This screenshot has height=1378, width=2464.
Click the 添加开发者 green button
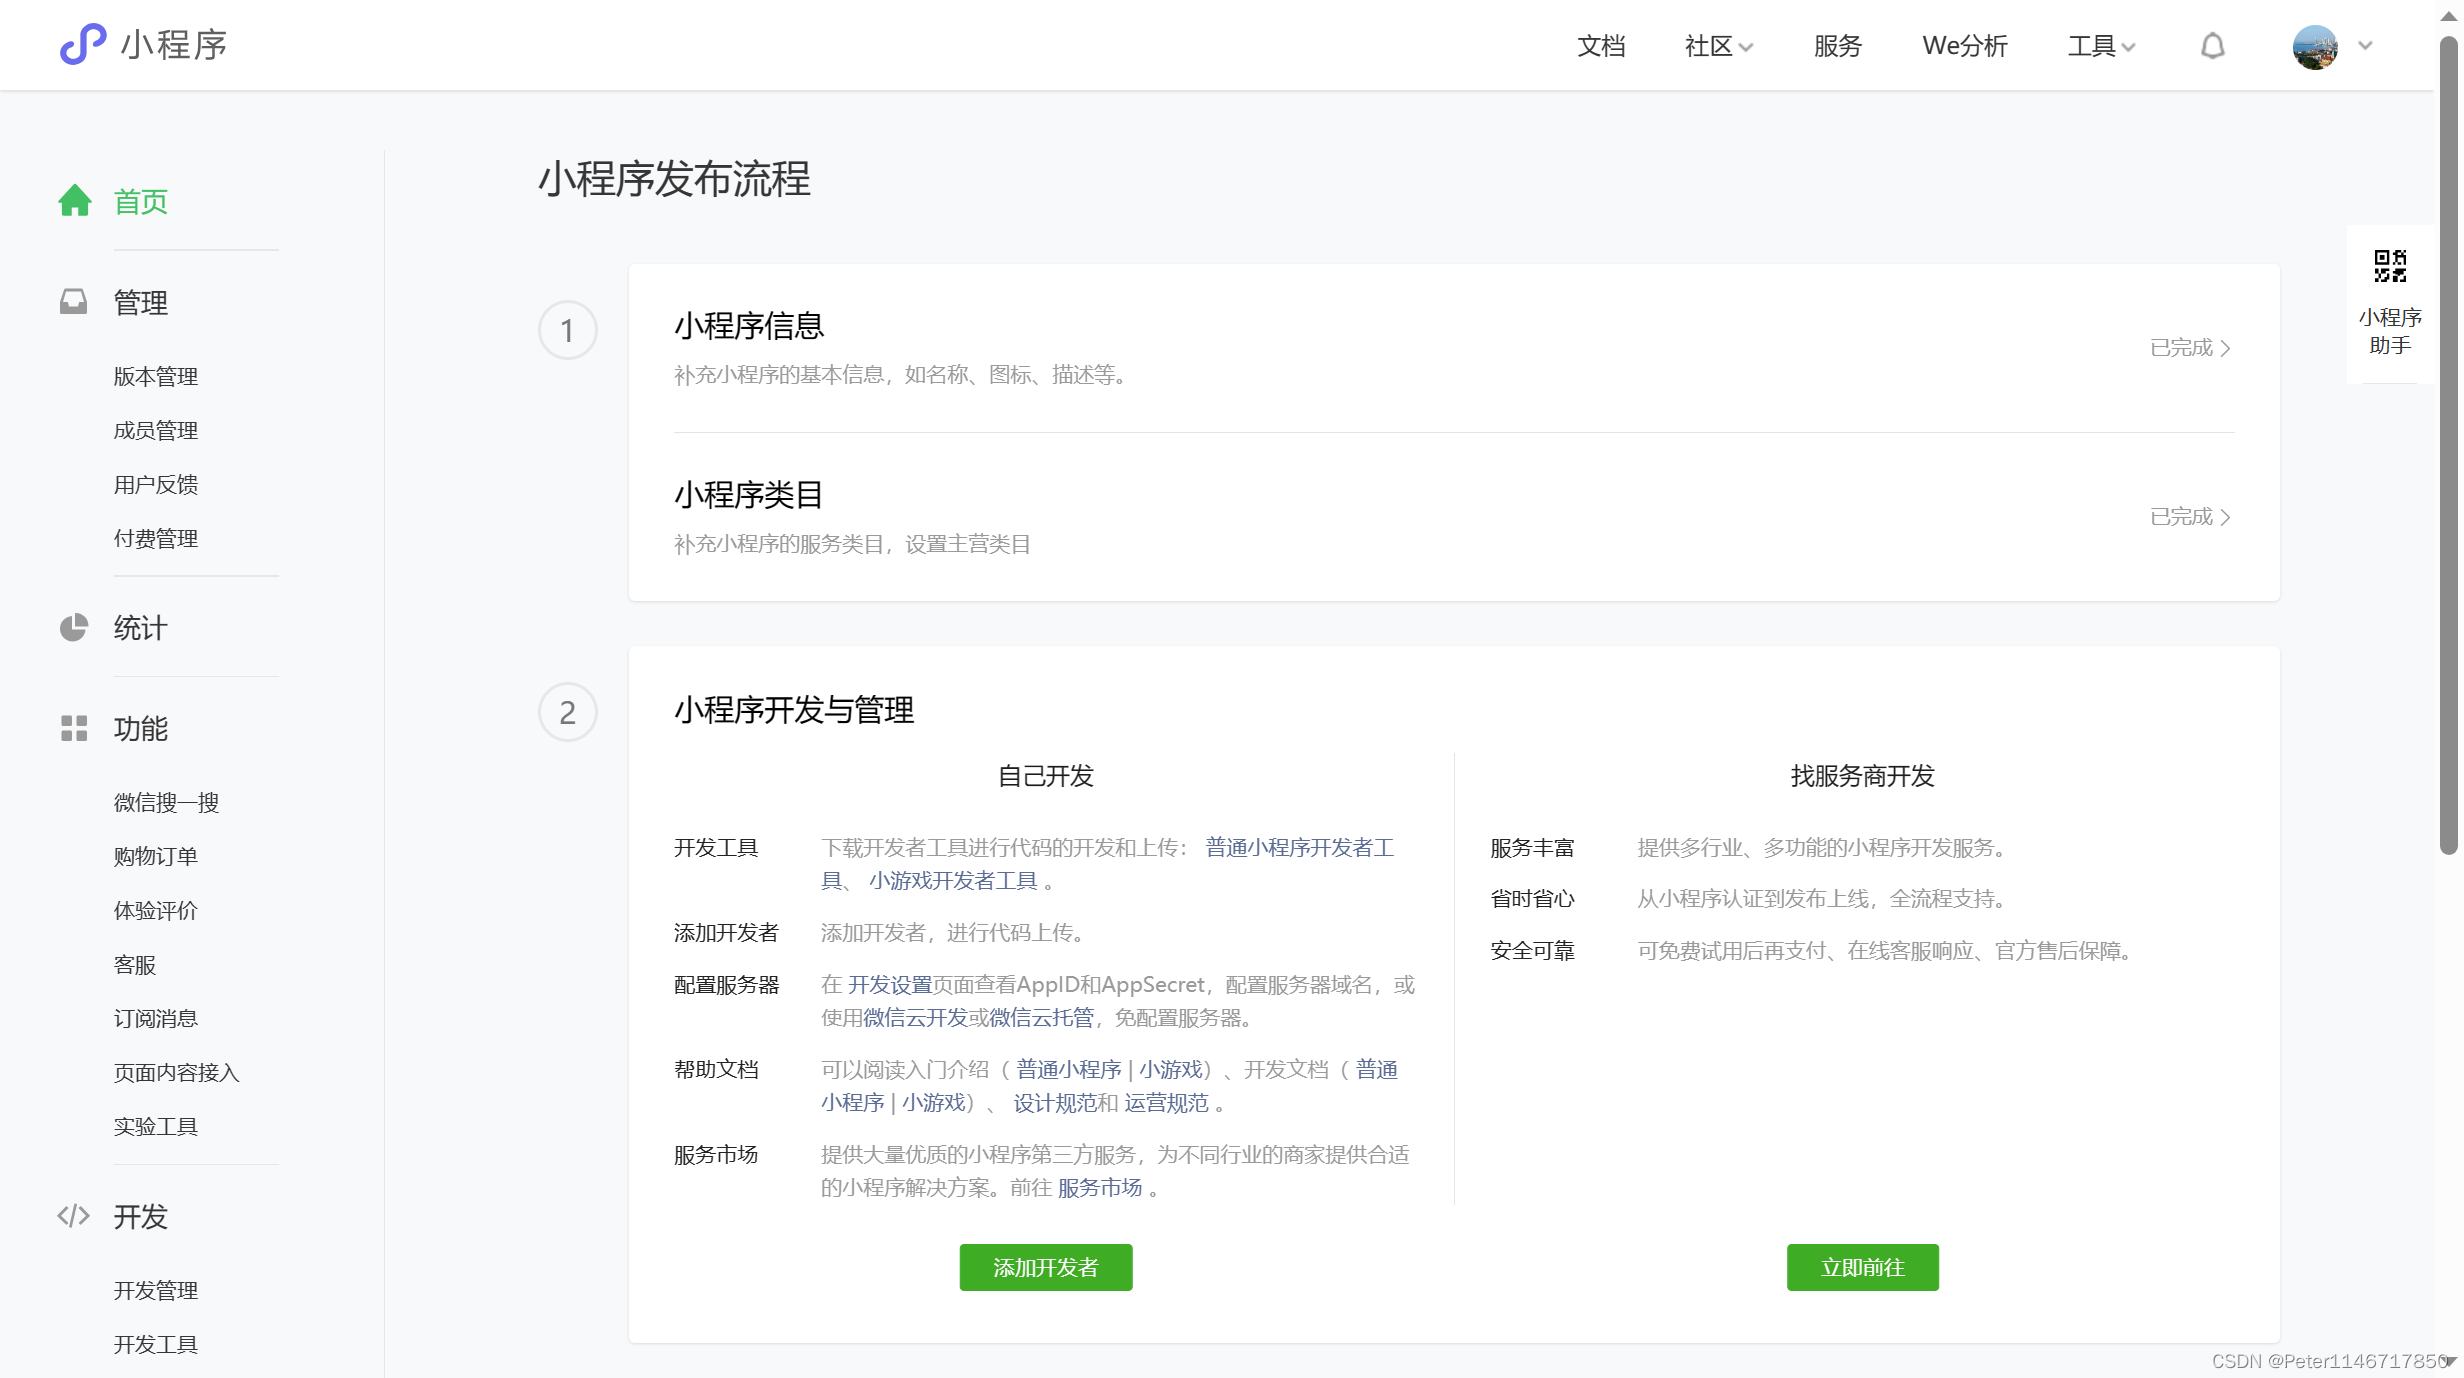coord(1045,1267)
